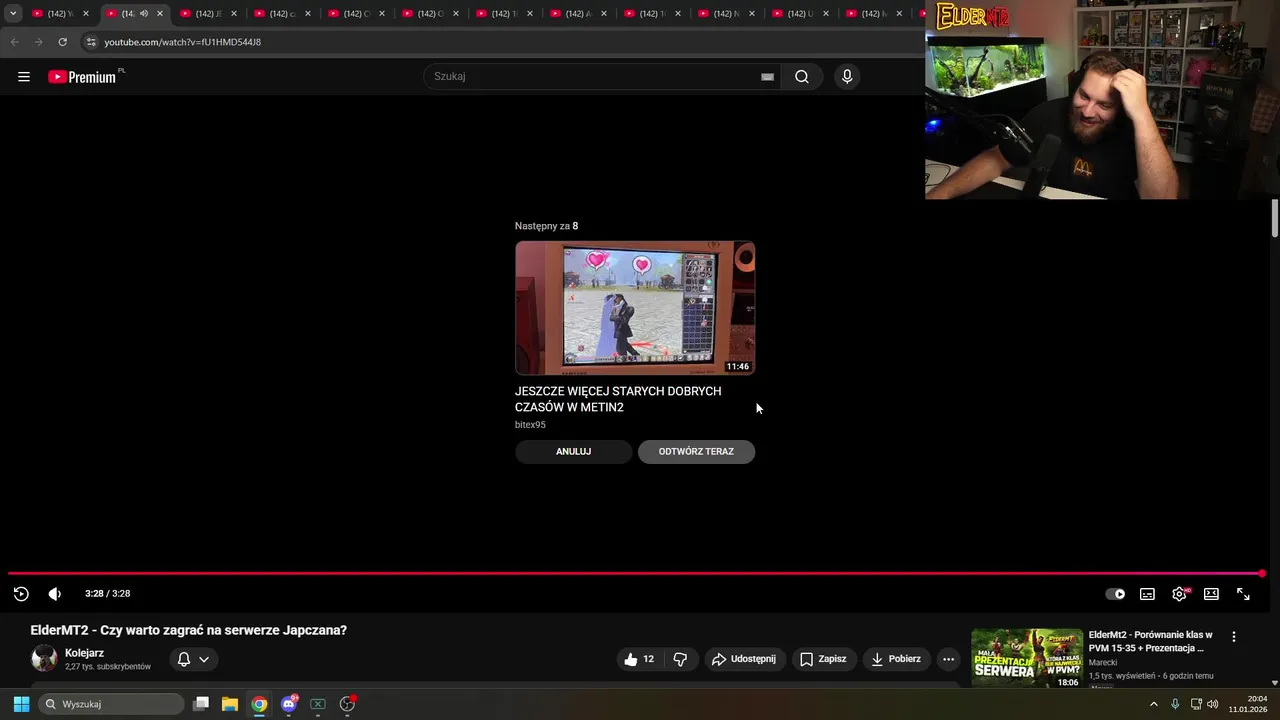Switch to theater mode

point(1211,594)
